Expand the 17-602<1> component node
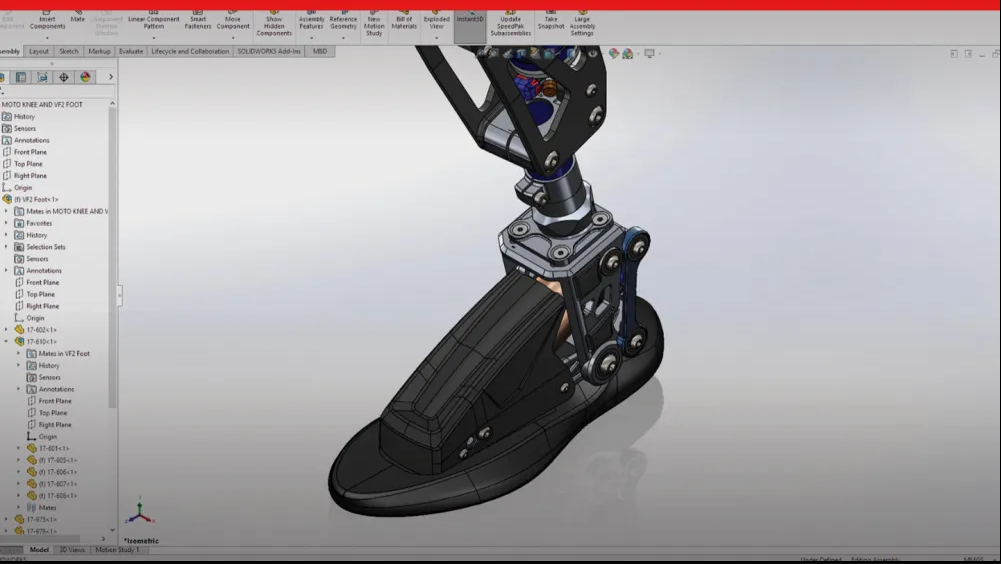Screen dimensions: 1001x564 7,330
